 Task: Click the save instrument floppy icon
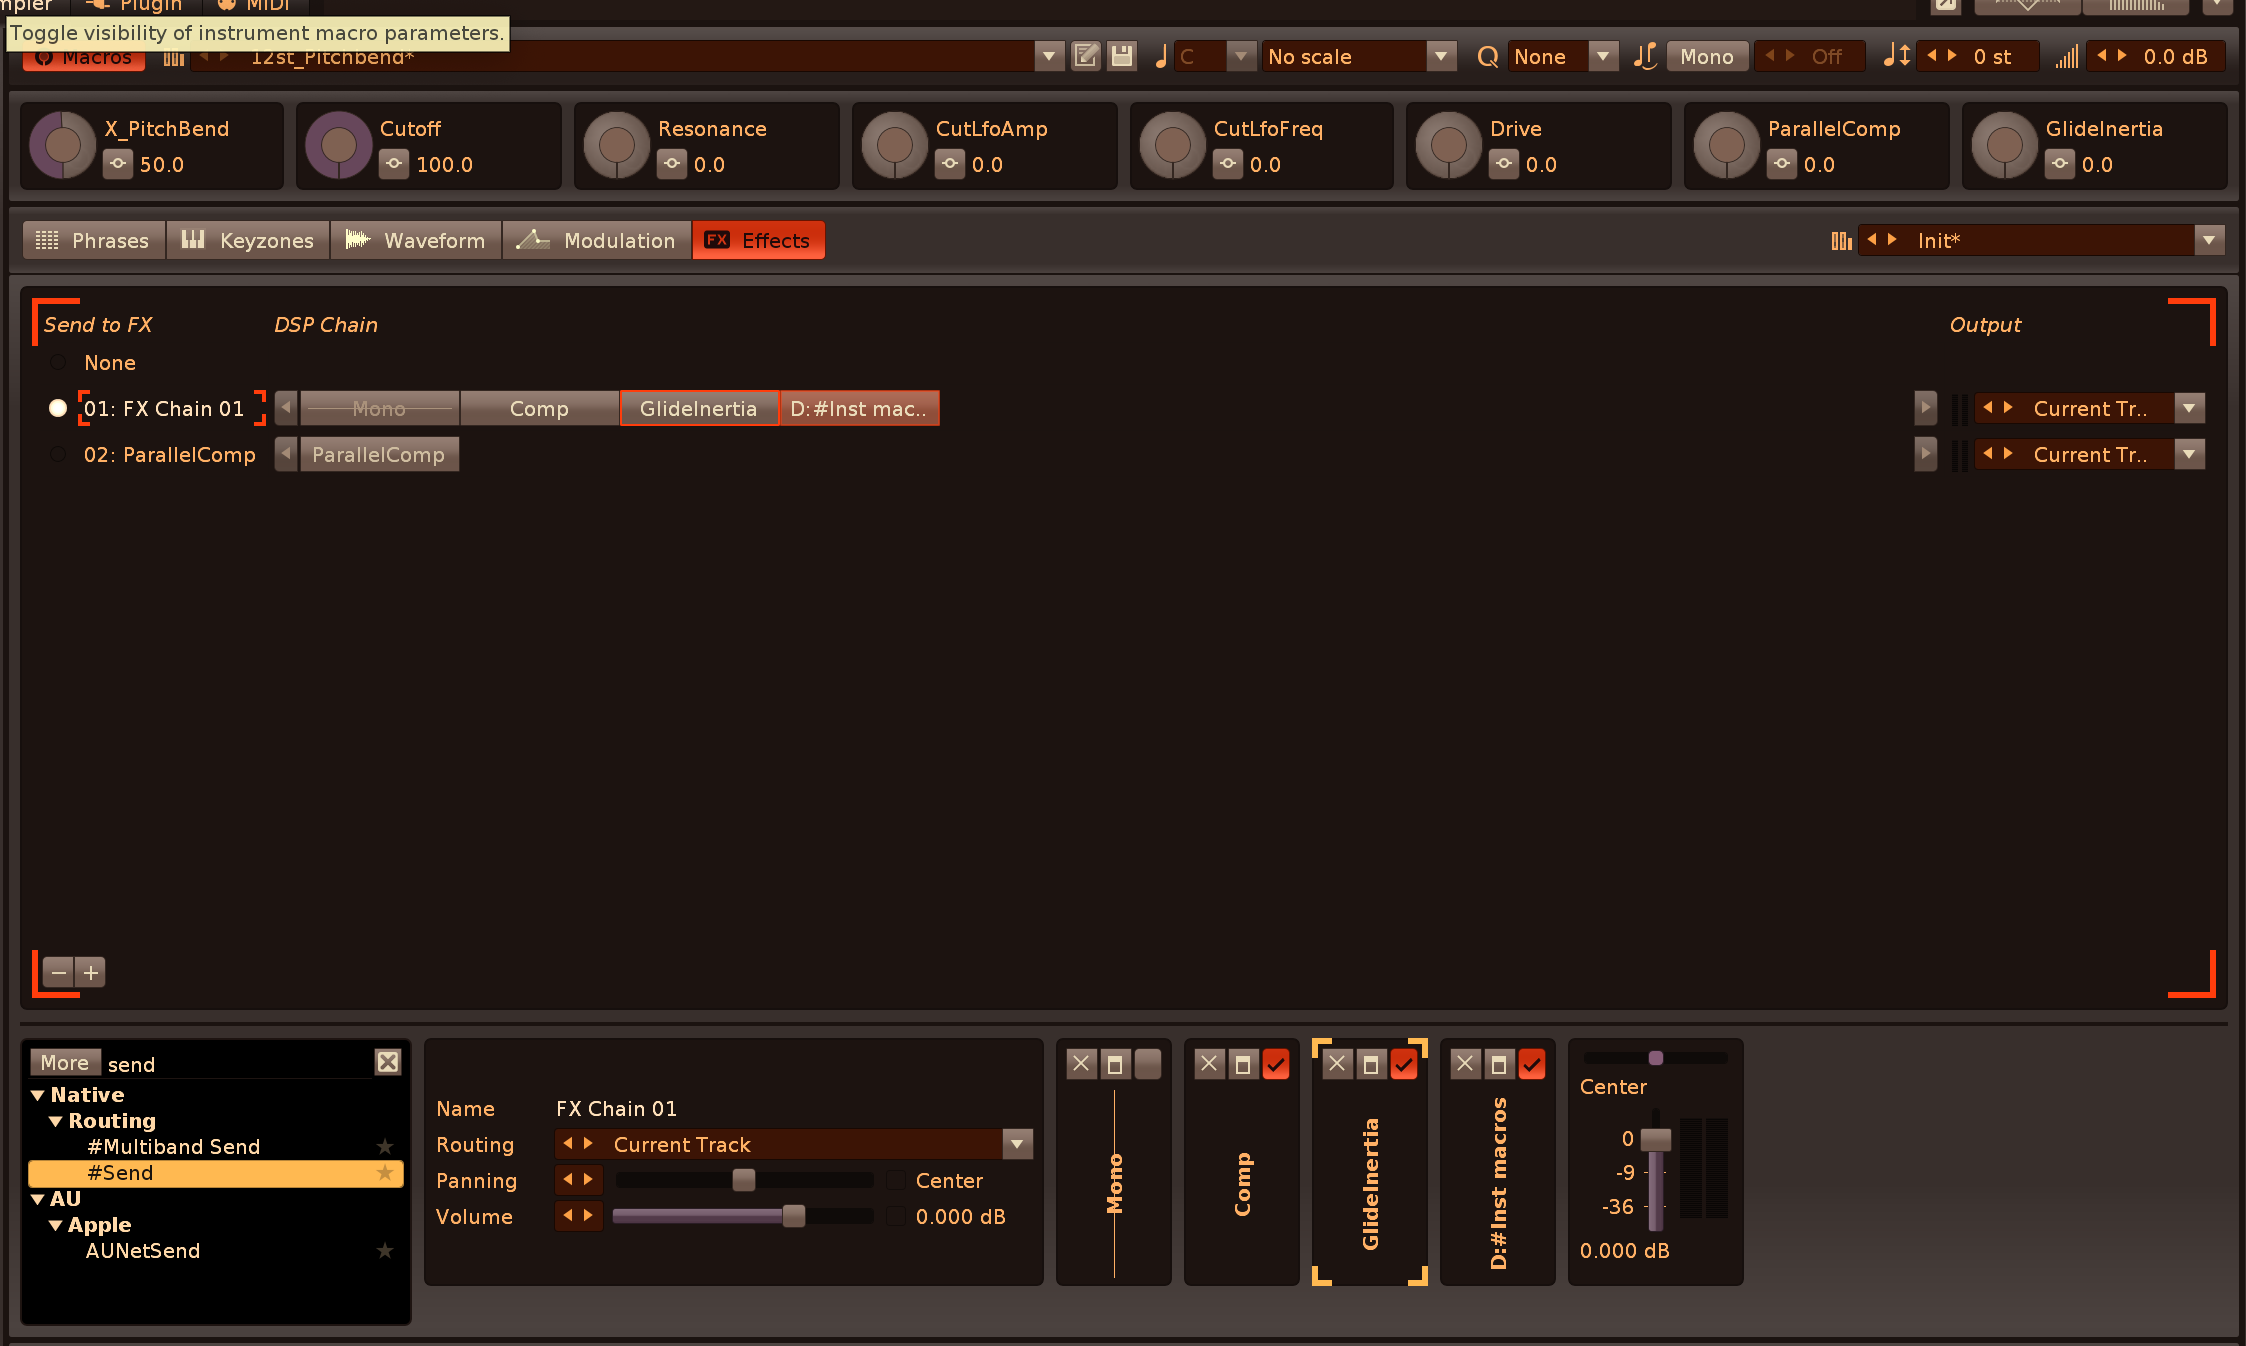[x=1122, y=56]
